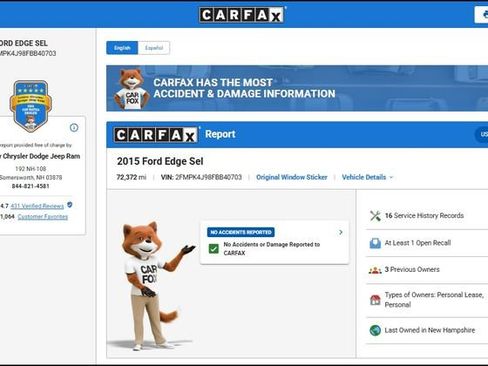488x366 pixels.
Task: Click the globe last-owned location icon
Action: [375, 330]
